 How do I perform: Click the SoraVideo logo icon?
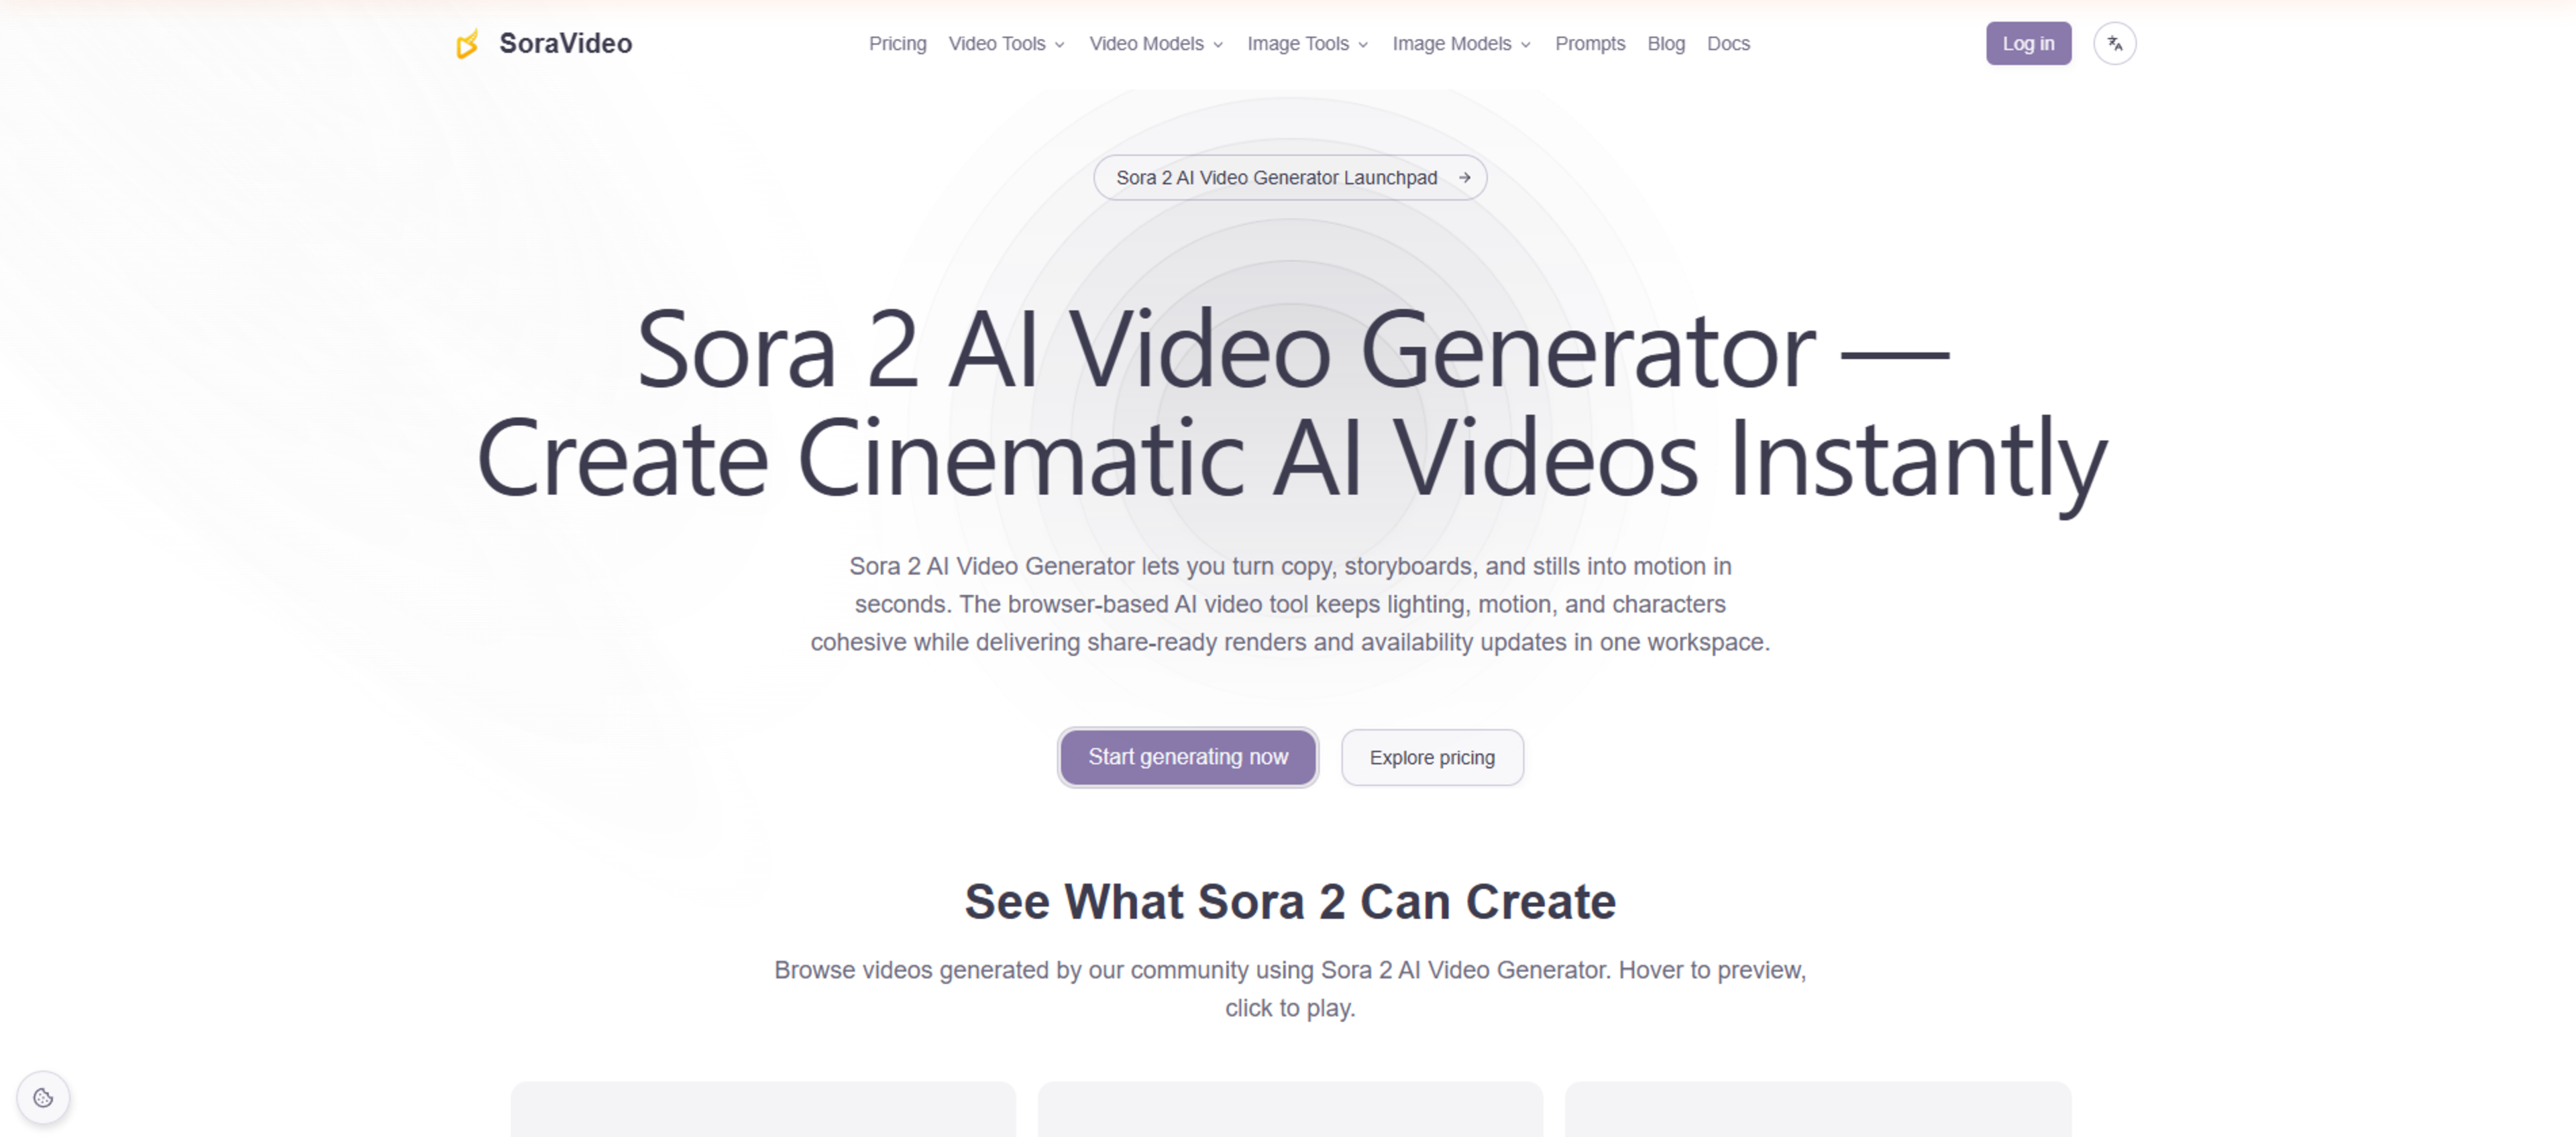point(467,44)
